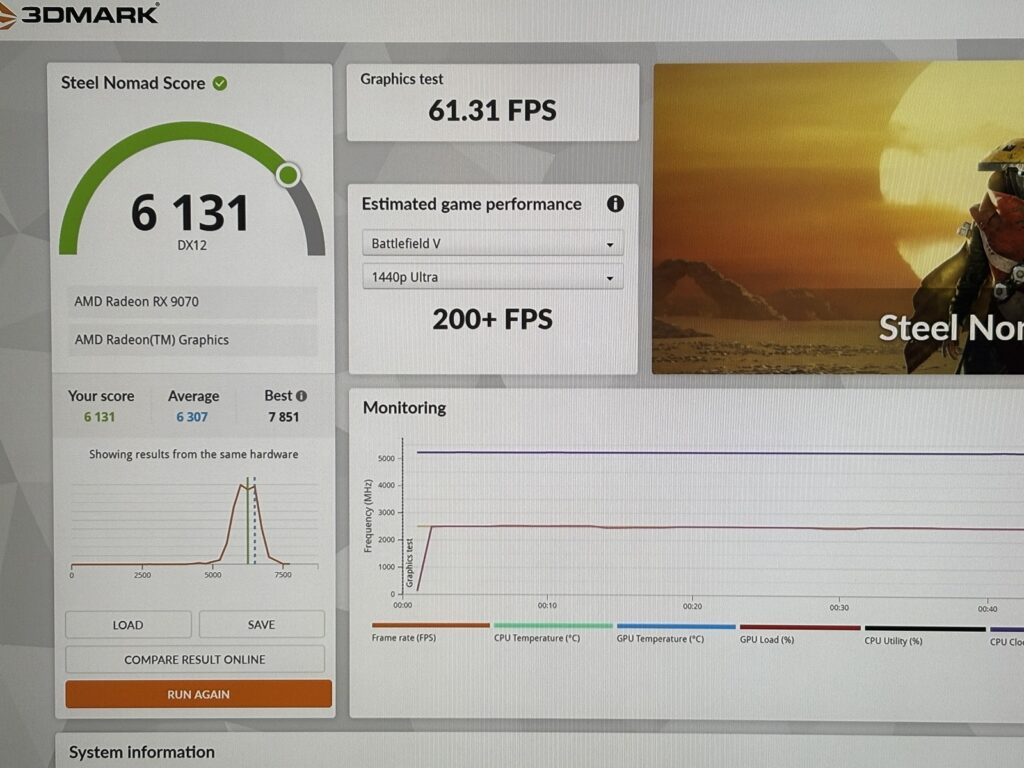Toggle the GPU Temperature legend series

click(660, 638)
